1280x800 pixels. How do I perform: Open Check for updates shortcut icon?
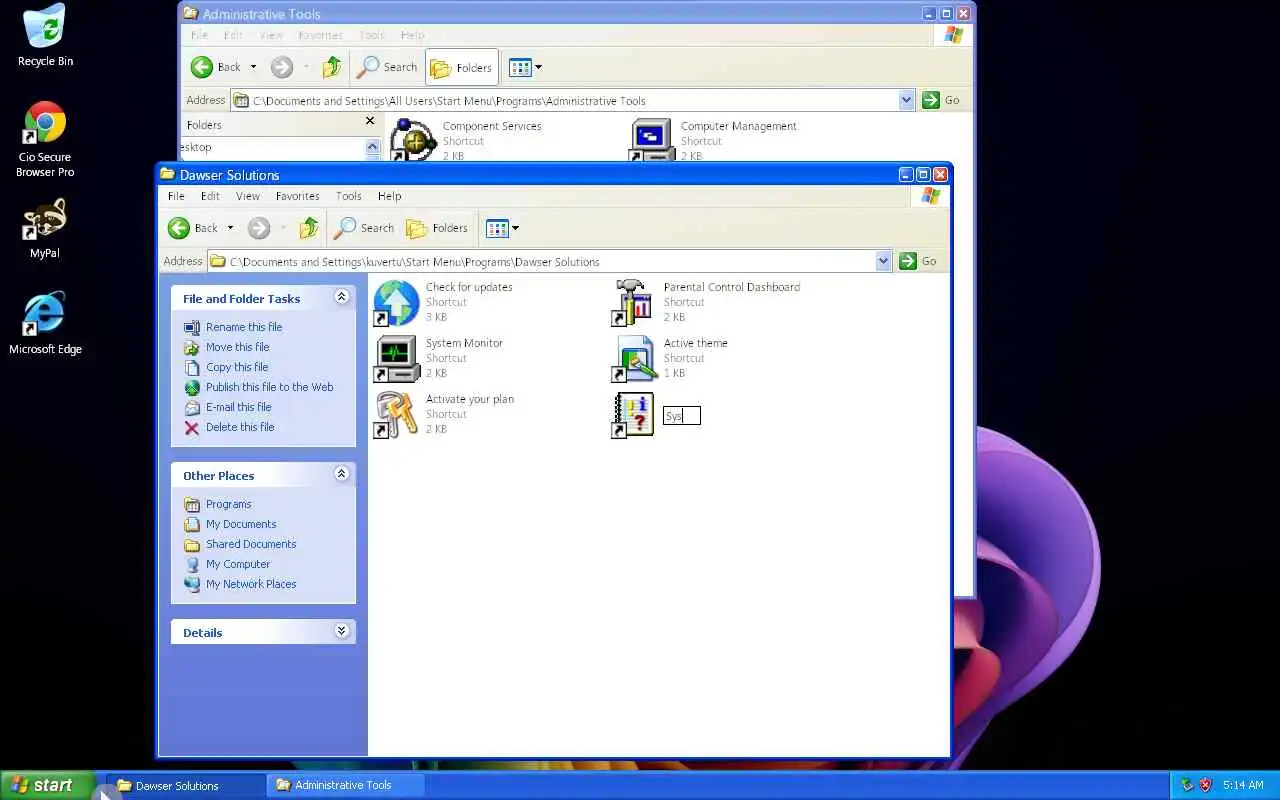(x=396, y=303)
